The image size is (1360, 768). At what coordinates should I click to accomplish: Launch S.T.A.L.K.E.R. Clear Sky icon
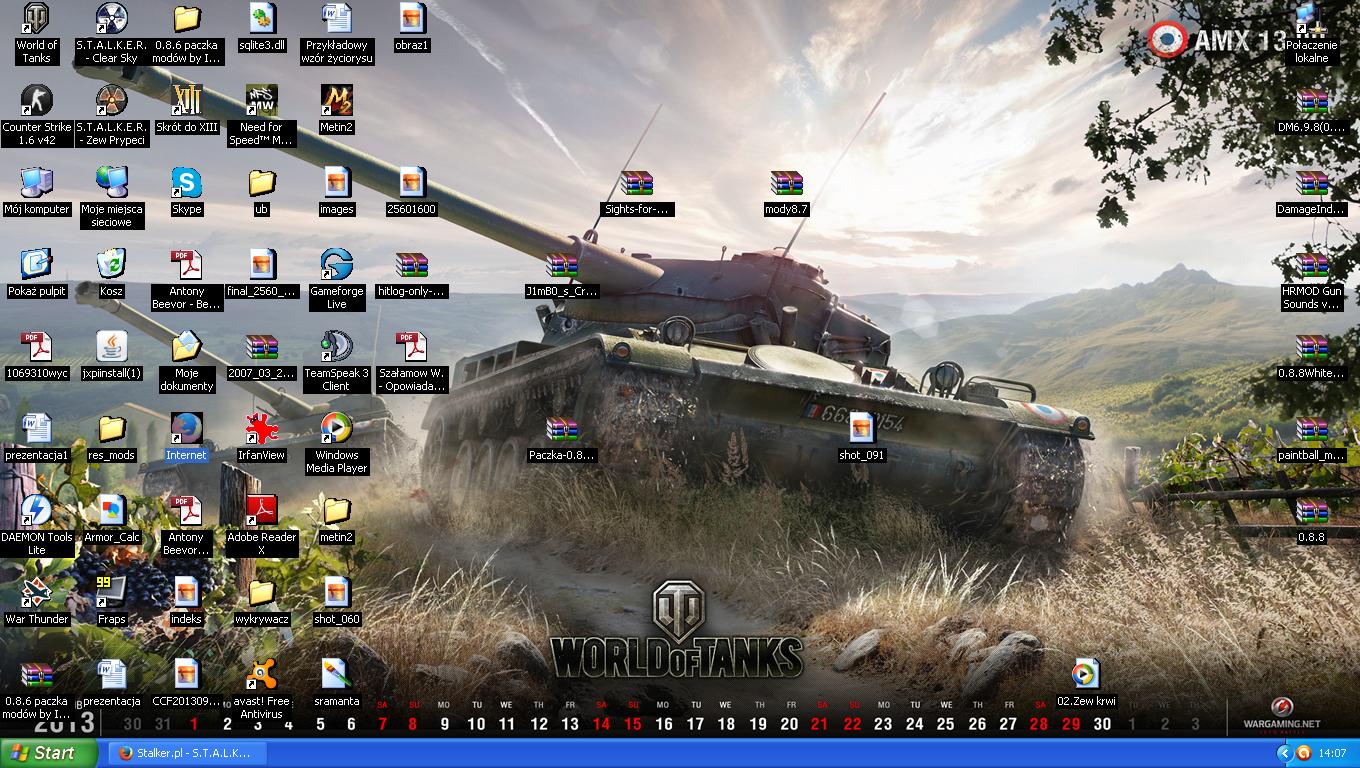click(112, 19)
